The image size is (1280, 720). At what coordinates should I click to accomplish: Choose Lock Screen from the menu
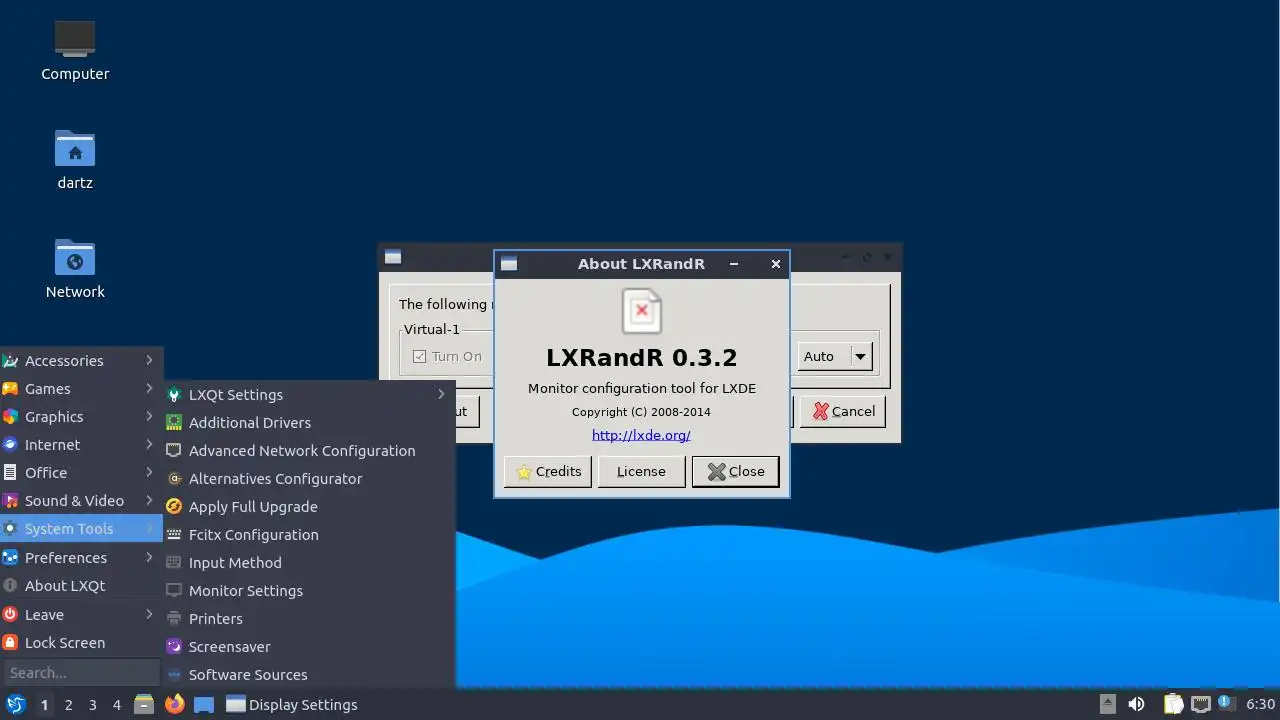coord(81,643)
